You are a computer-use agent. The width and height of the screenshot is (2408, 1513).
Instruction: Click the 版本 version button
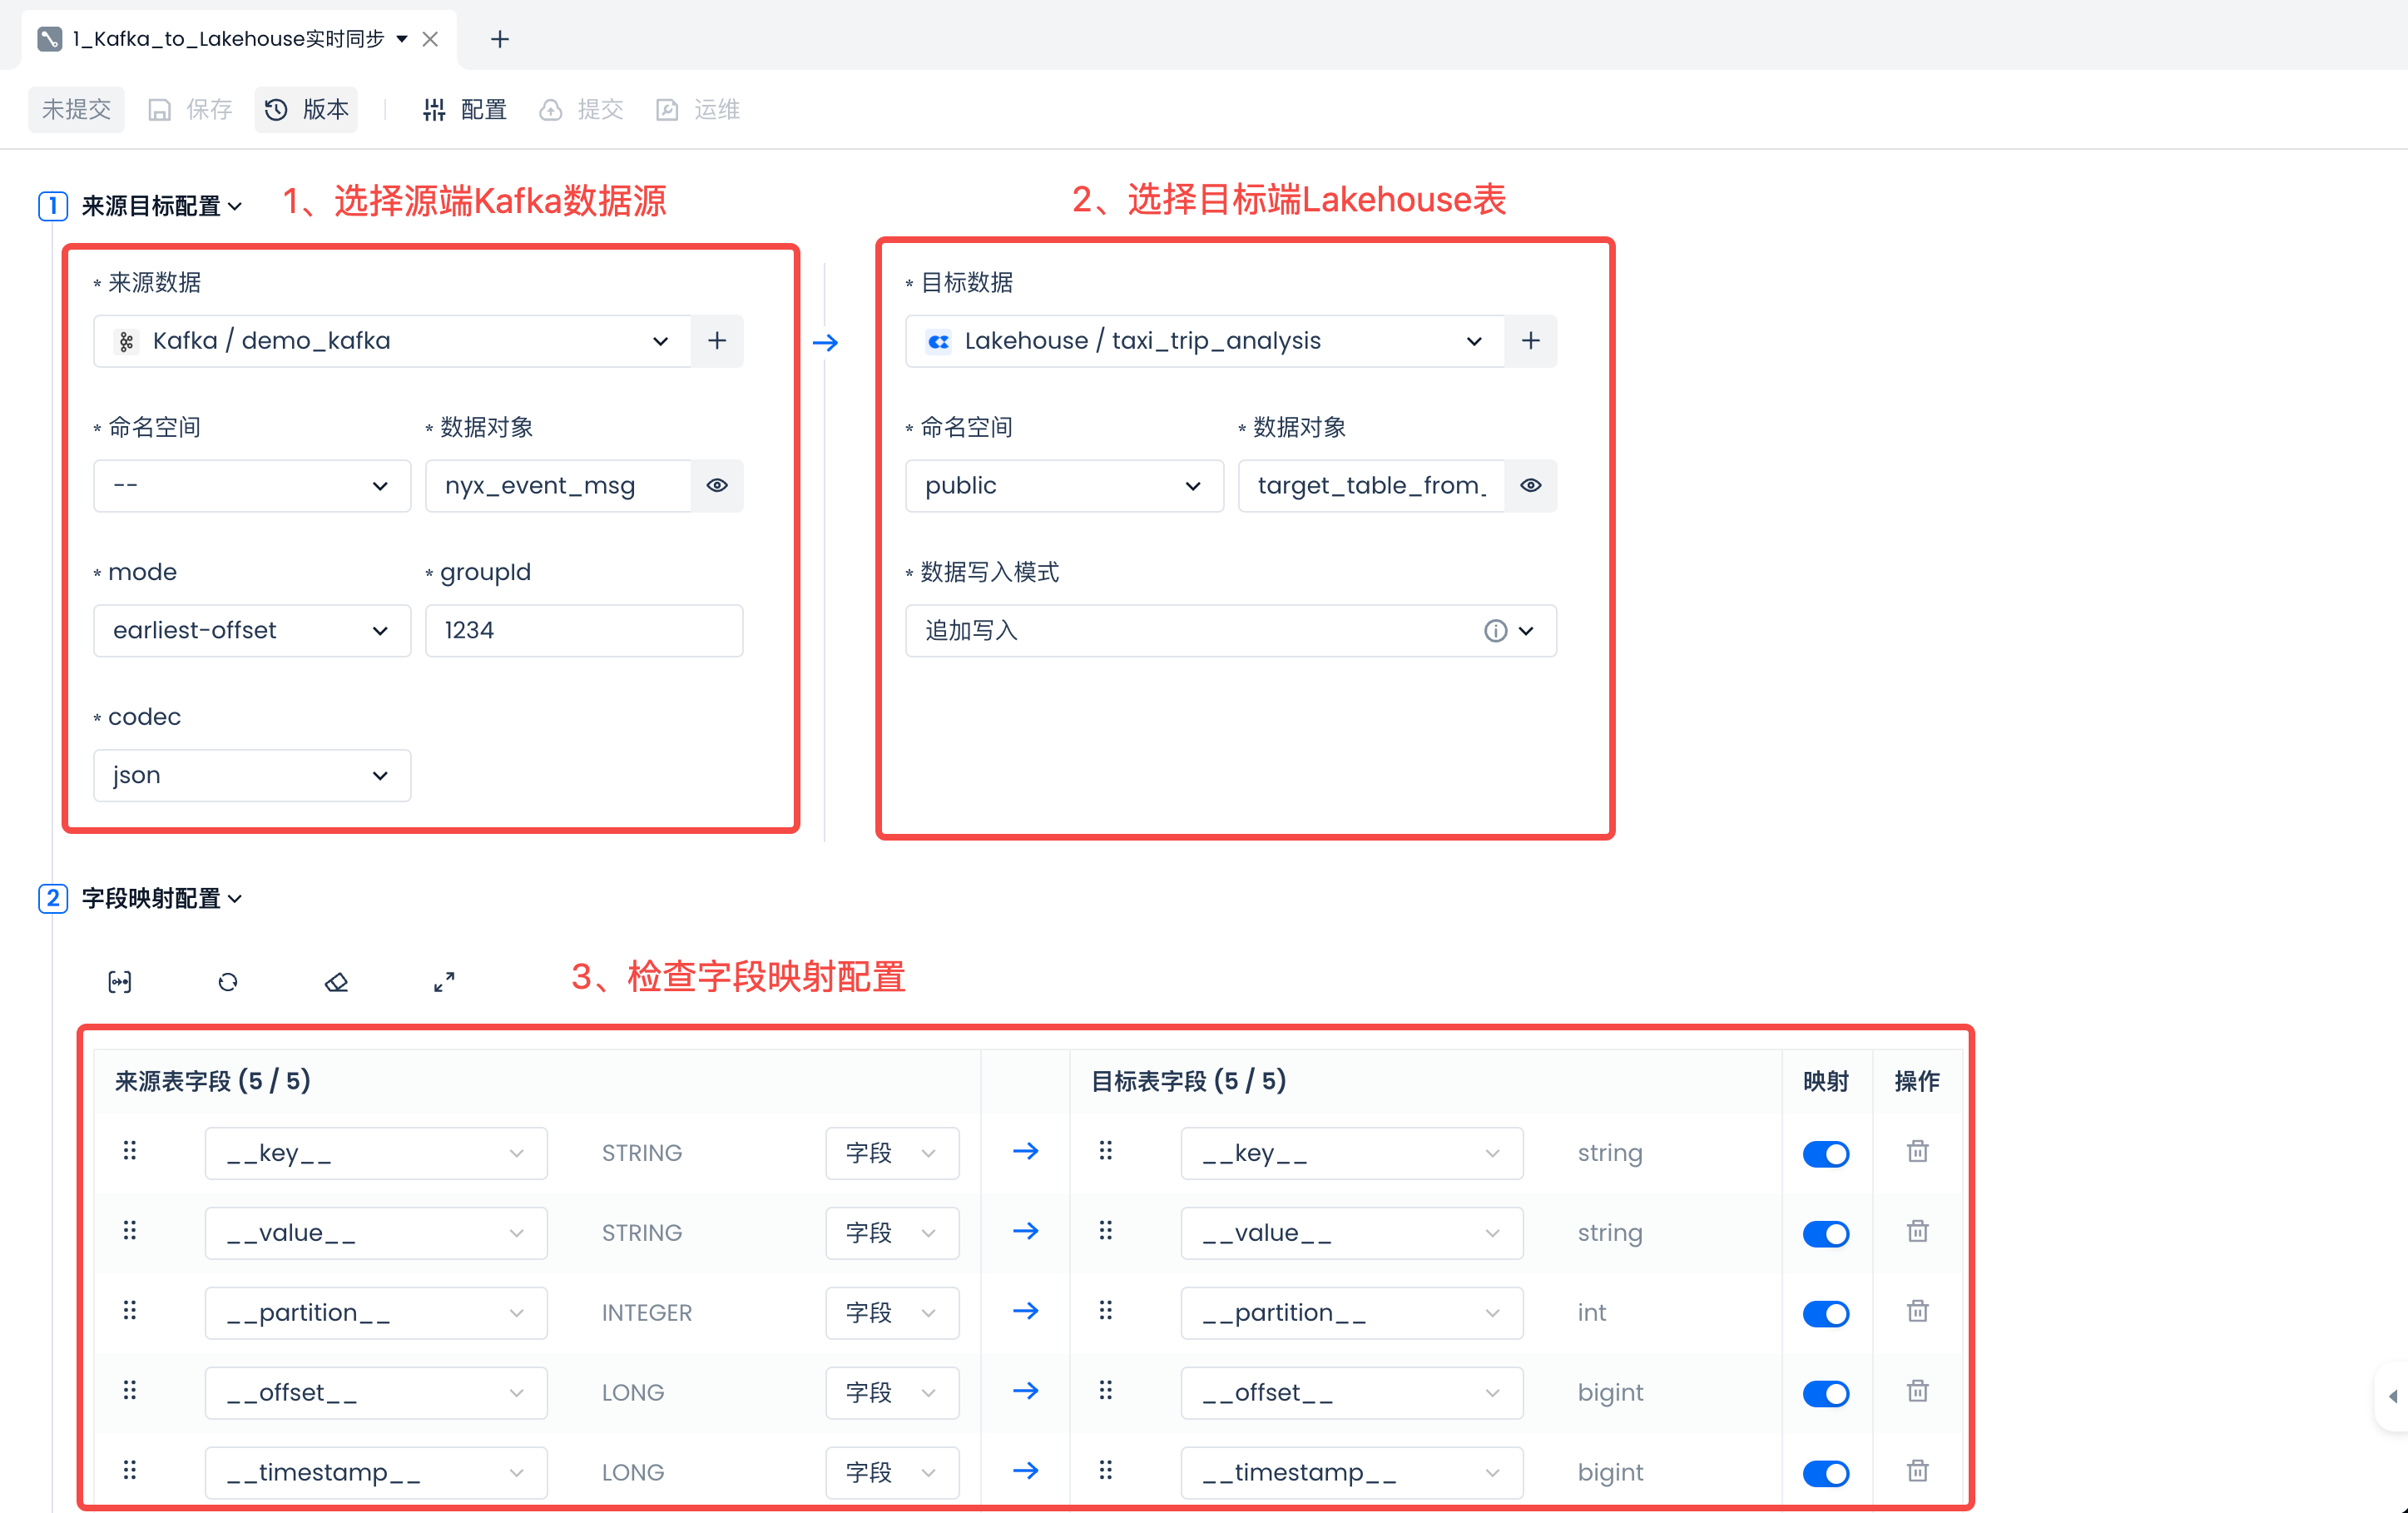[307, 109]
